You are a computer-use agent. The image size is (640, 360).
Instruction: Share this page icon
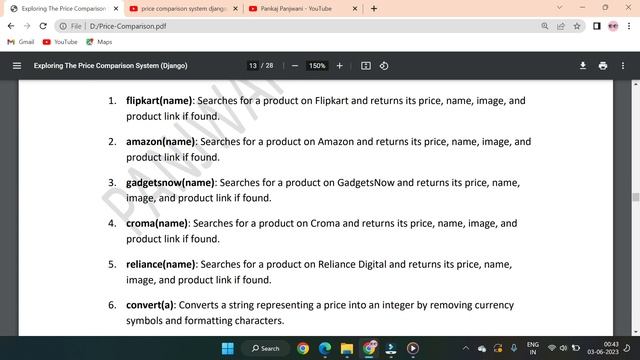pyautogui.click(x=560, y=26)
